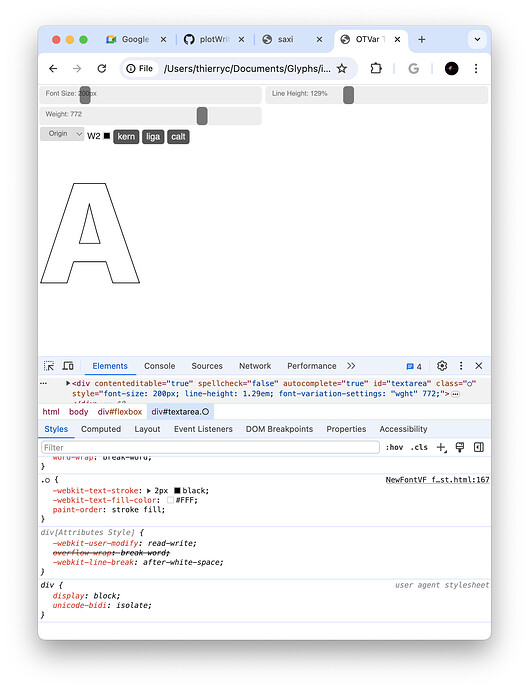Open DevTools settings gear
Viewport: 529px width, 690px height.
(442, 366)
